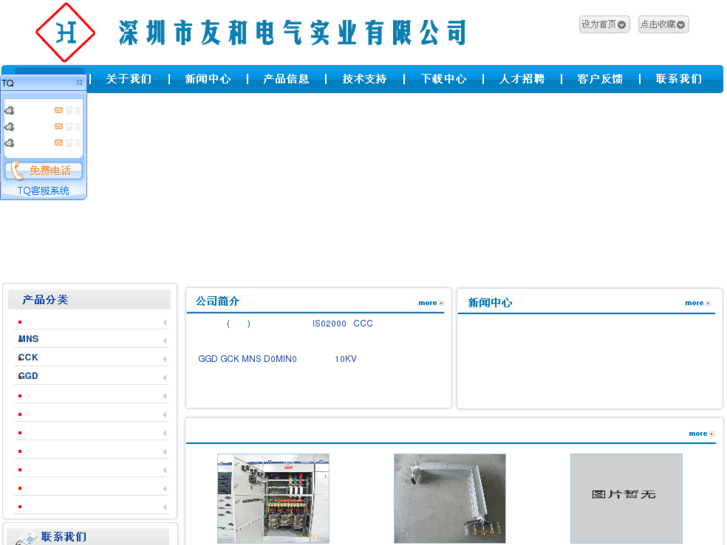Click the topmost orange message envelope icon
The image size is (727, 545).
pyautogui.click(x=58, y=110)
